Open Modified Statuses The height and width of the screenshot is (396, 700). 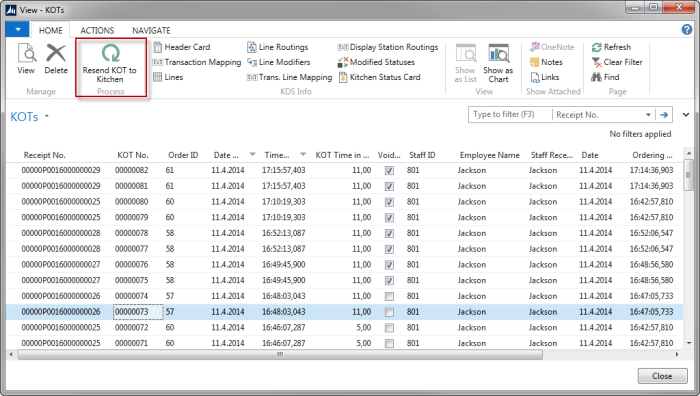pyautogui.click(x=376, y=62)
